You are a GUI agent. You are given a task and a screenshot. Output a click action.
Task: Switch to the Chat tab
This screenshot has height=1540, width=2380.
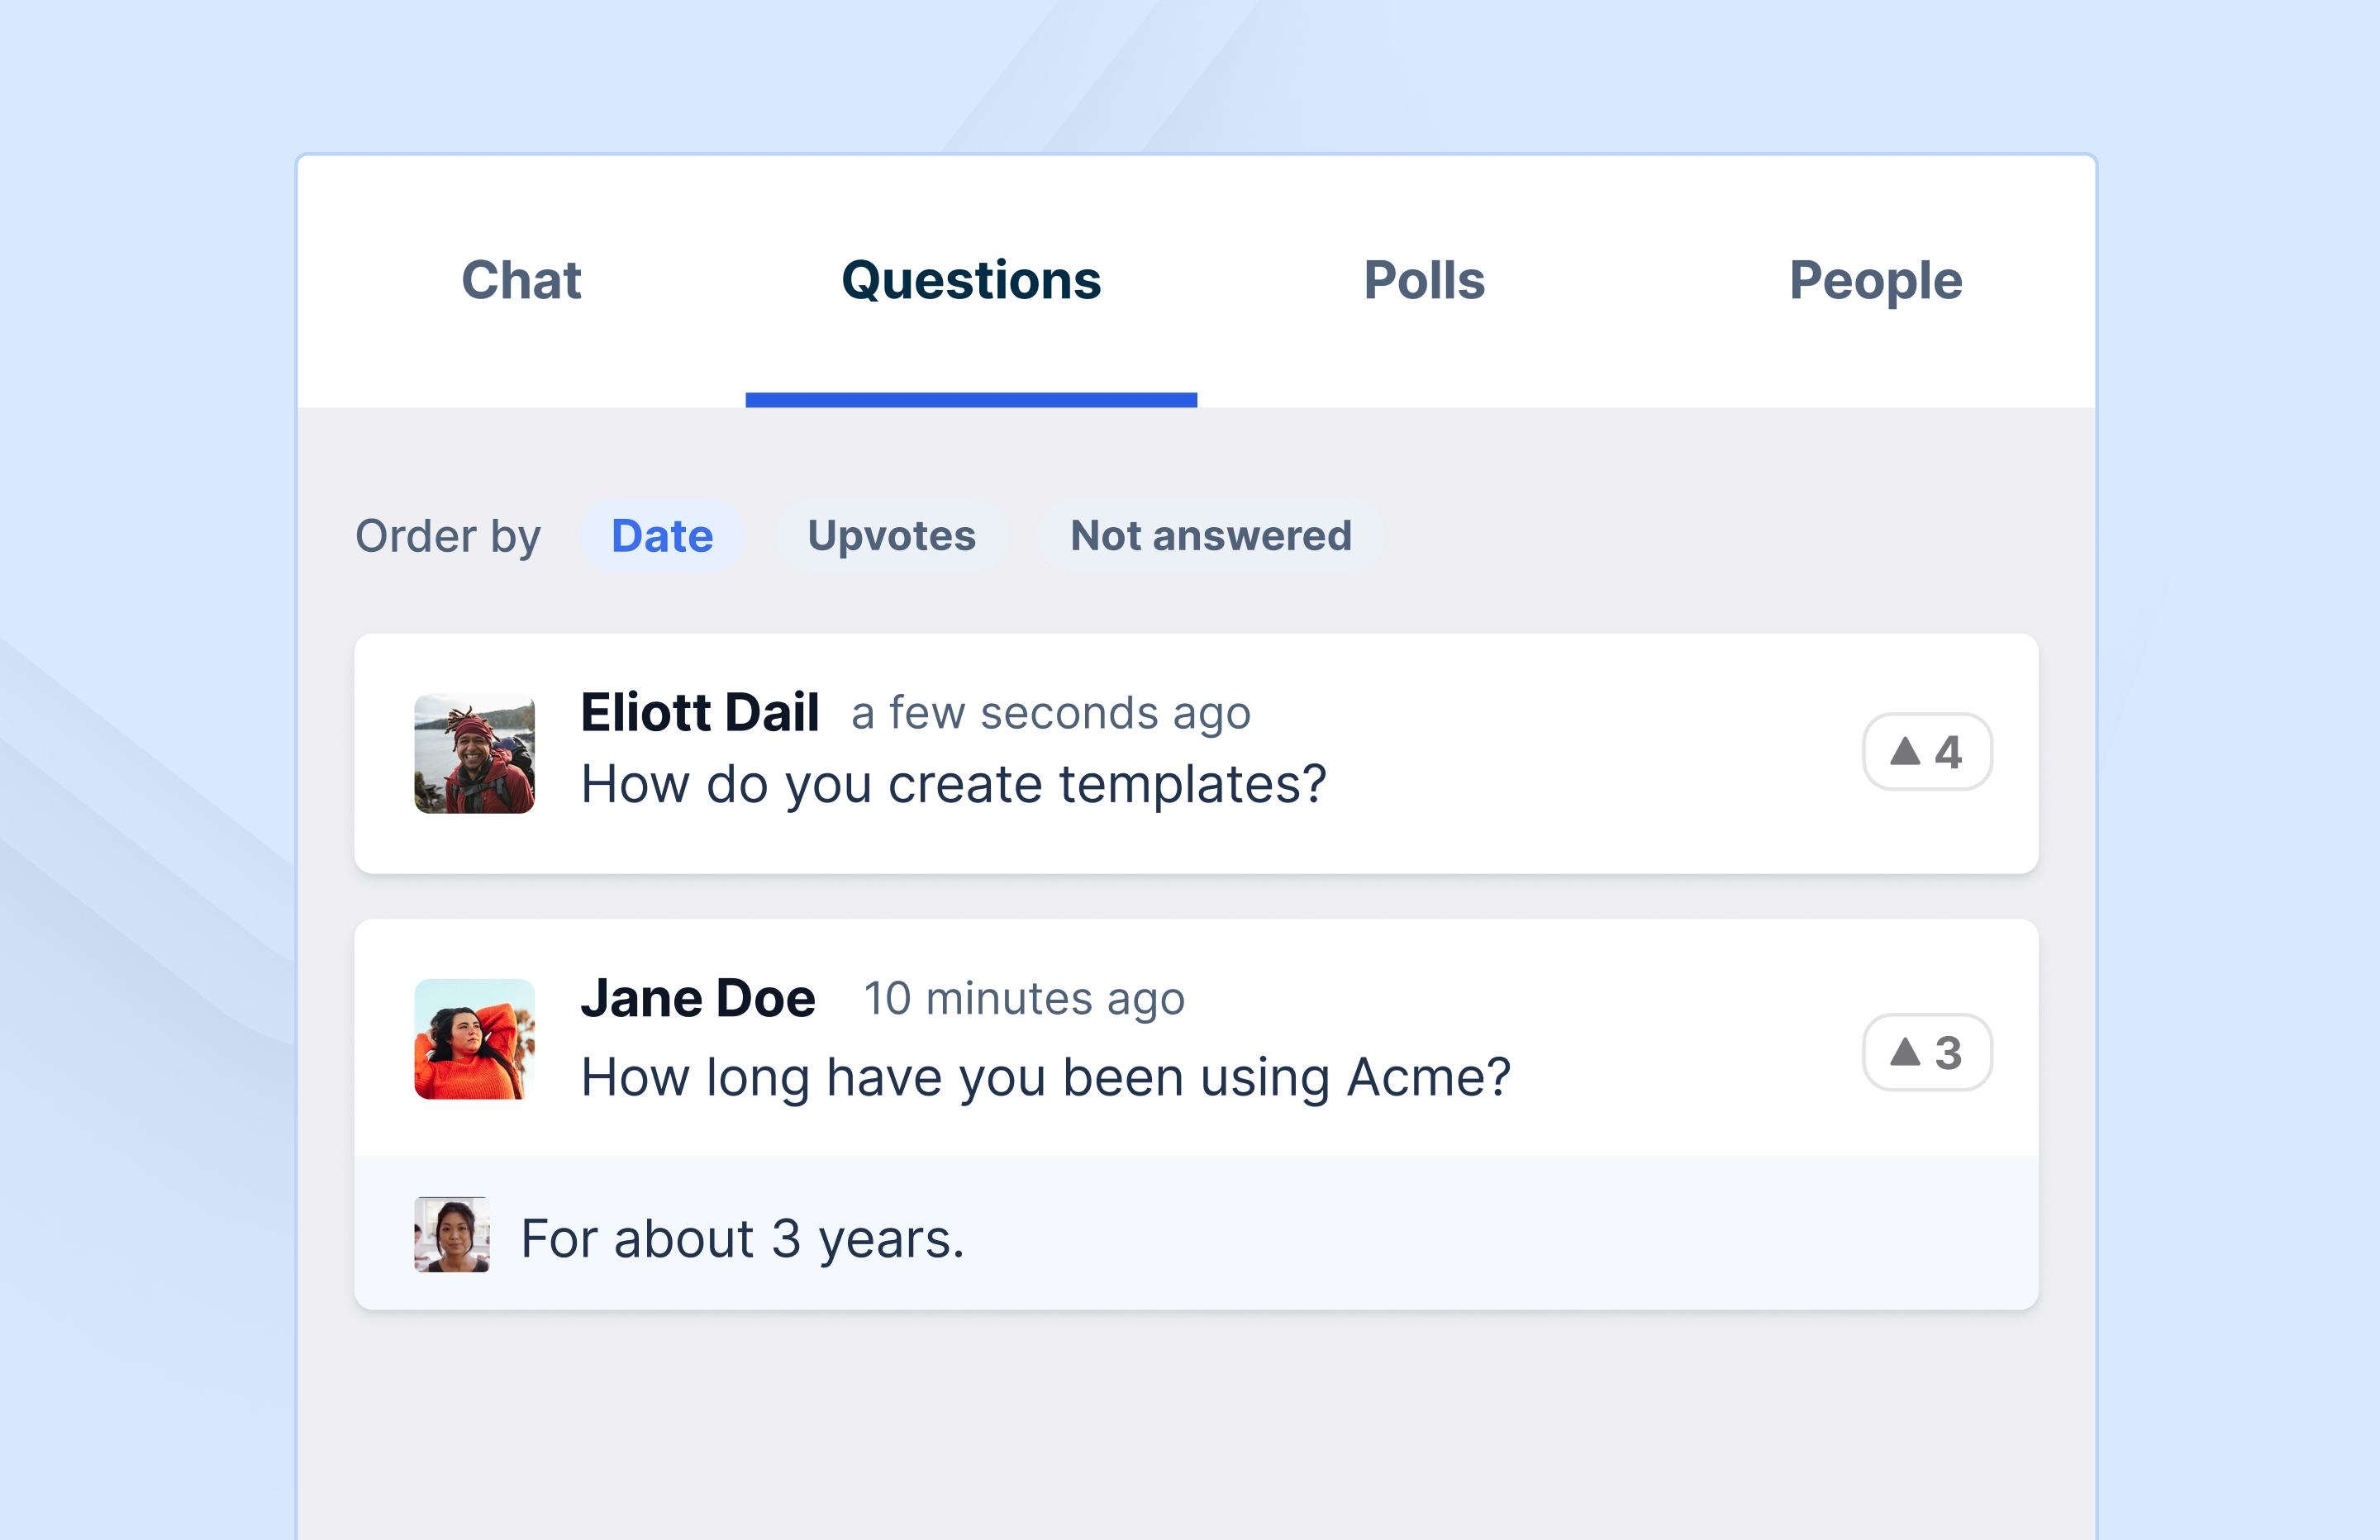click(521, 280)
